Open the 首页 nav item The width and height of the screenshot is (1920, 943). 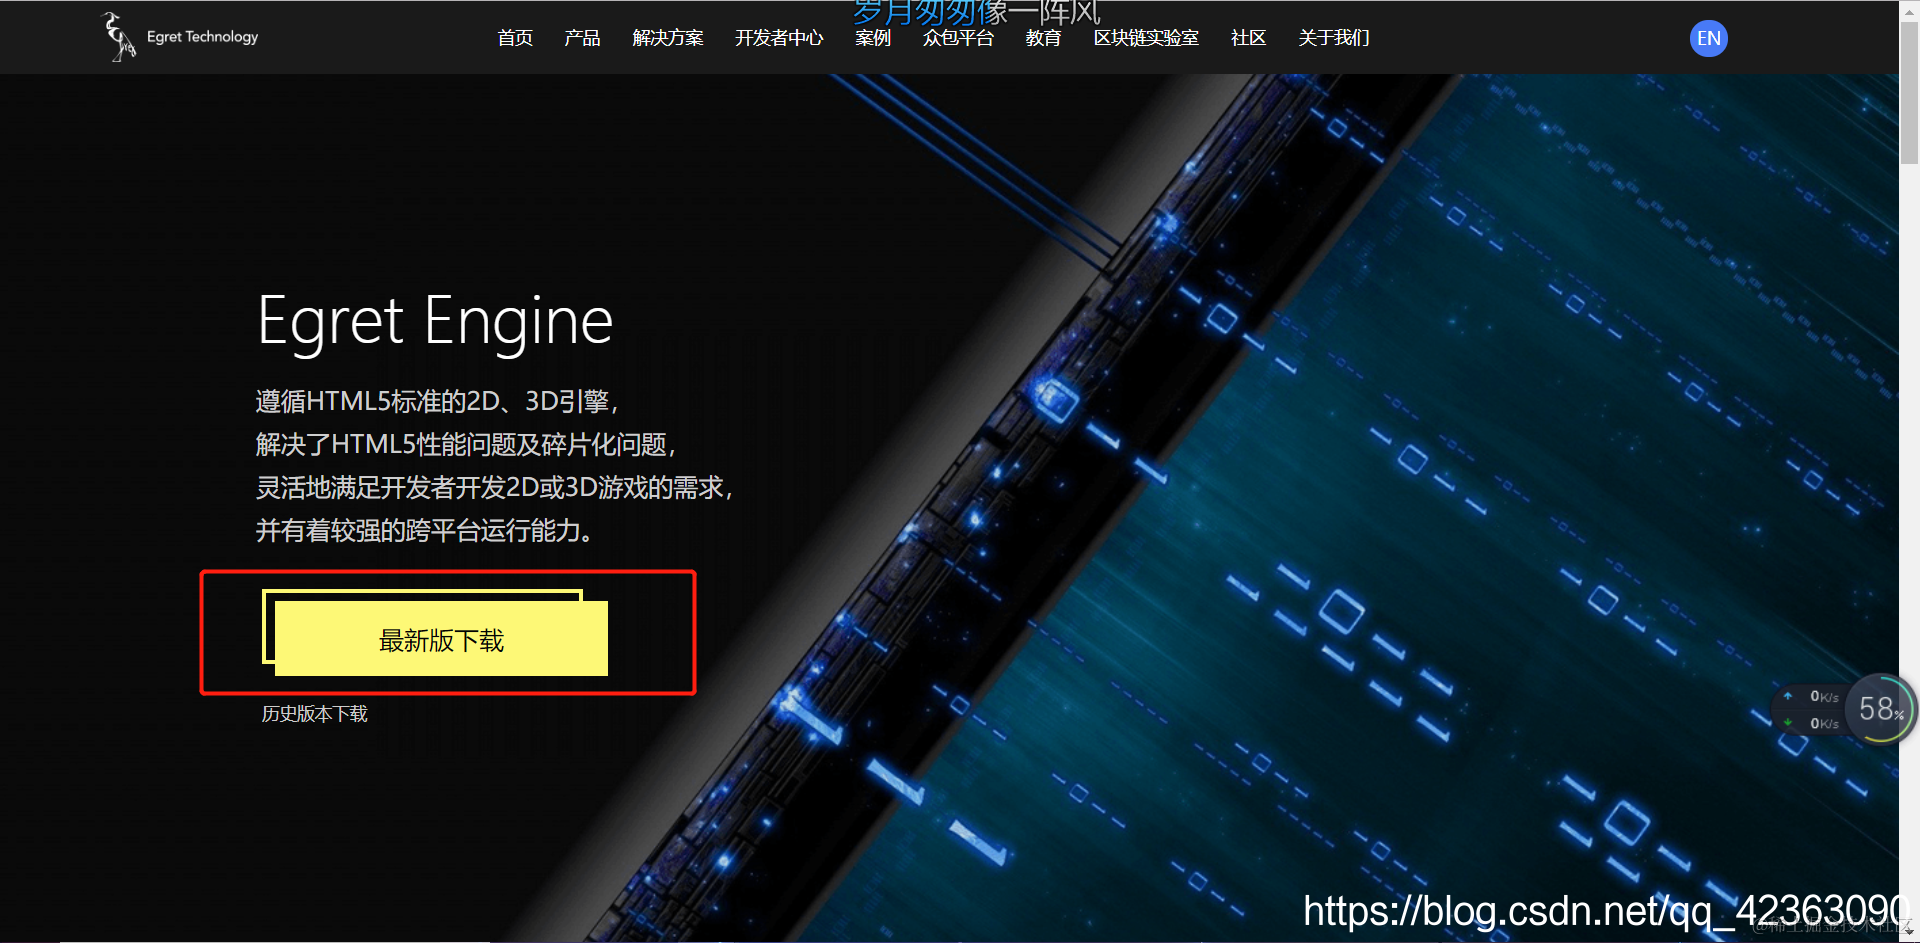click(515, 38)
